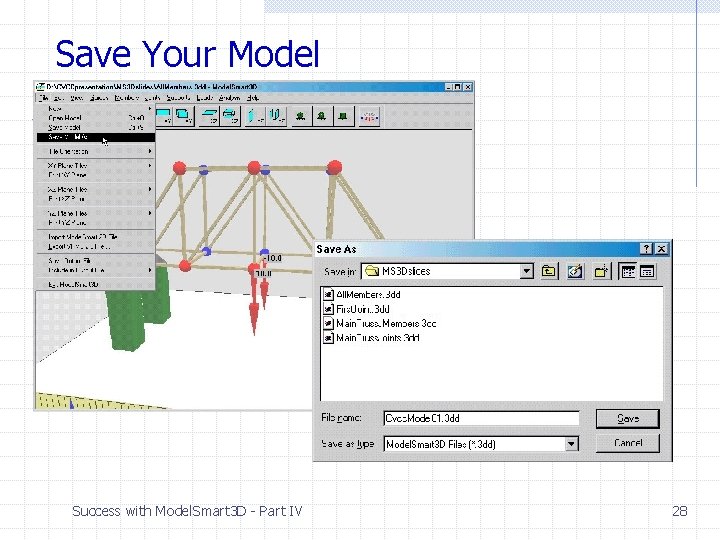Click the third cyan flat plane toolbar icon
This screenshot has width=720, height=540.
[x=210, y=116]
